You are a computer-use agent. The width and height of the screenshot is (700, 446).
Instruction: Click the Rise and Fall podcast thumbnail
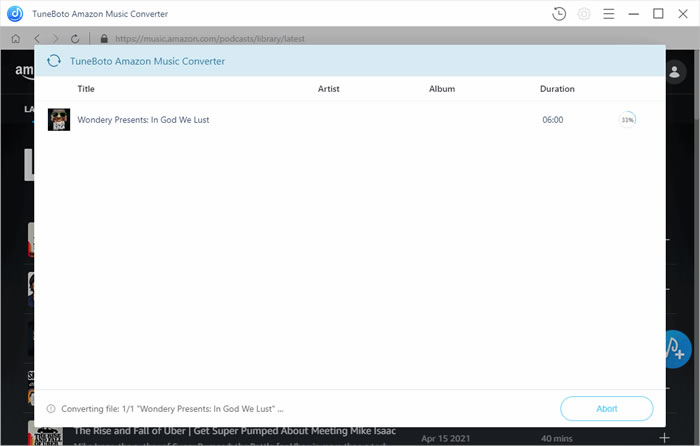46,435
